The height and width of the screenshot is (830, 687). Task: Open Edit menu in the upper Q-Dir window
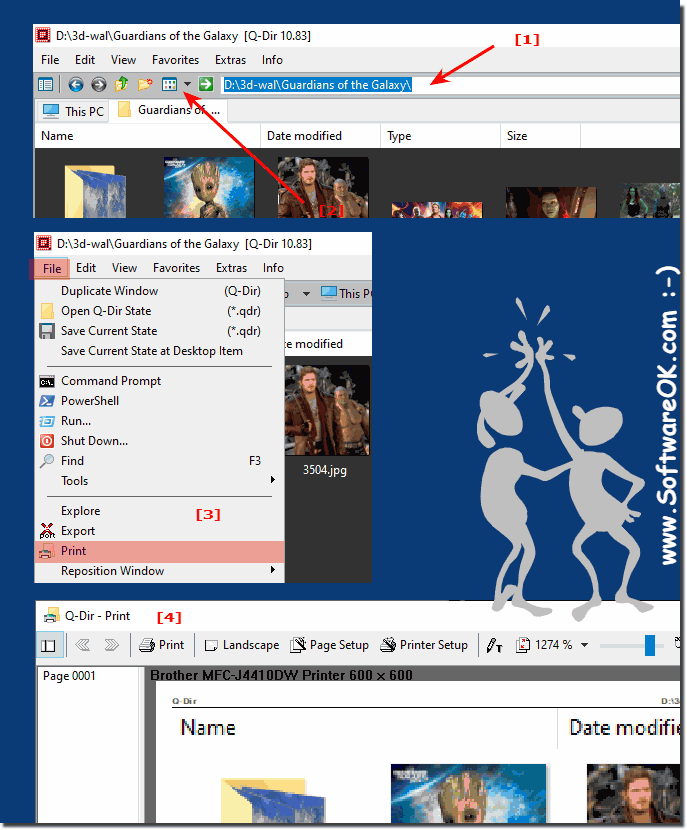(x=85, y=60)
